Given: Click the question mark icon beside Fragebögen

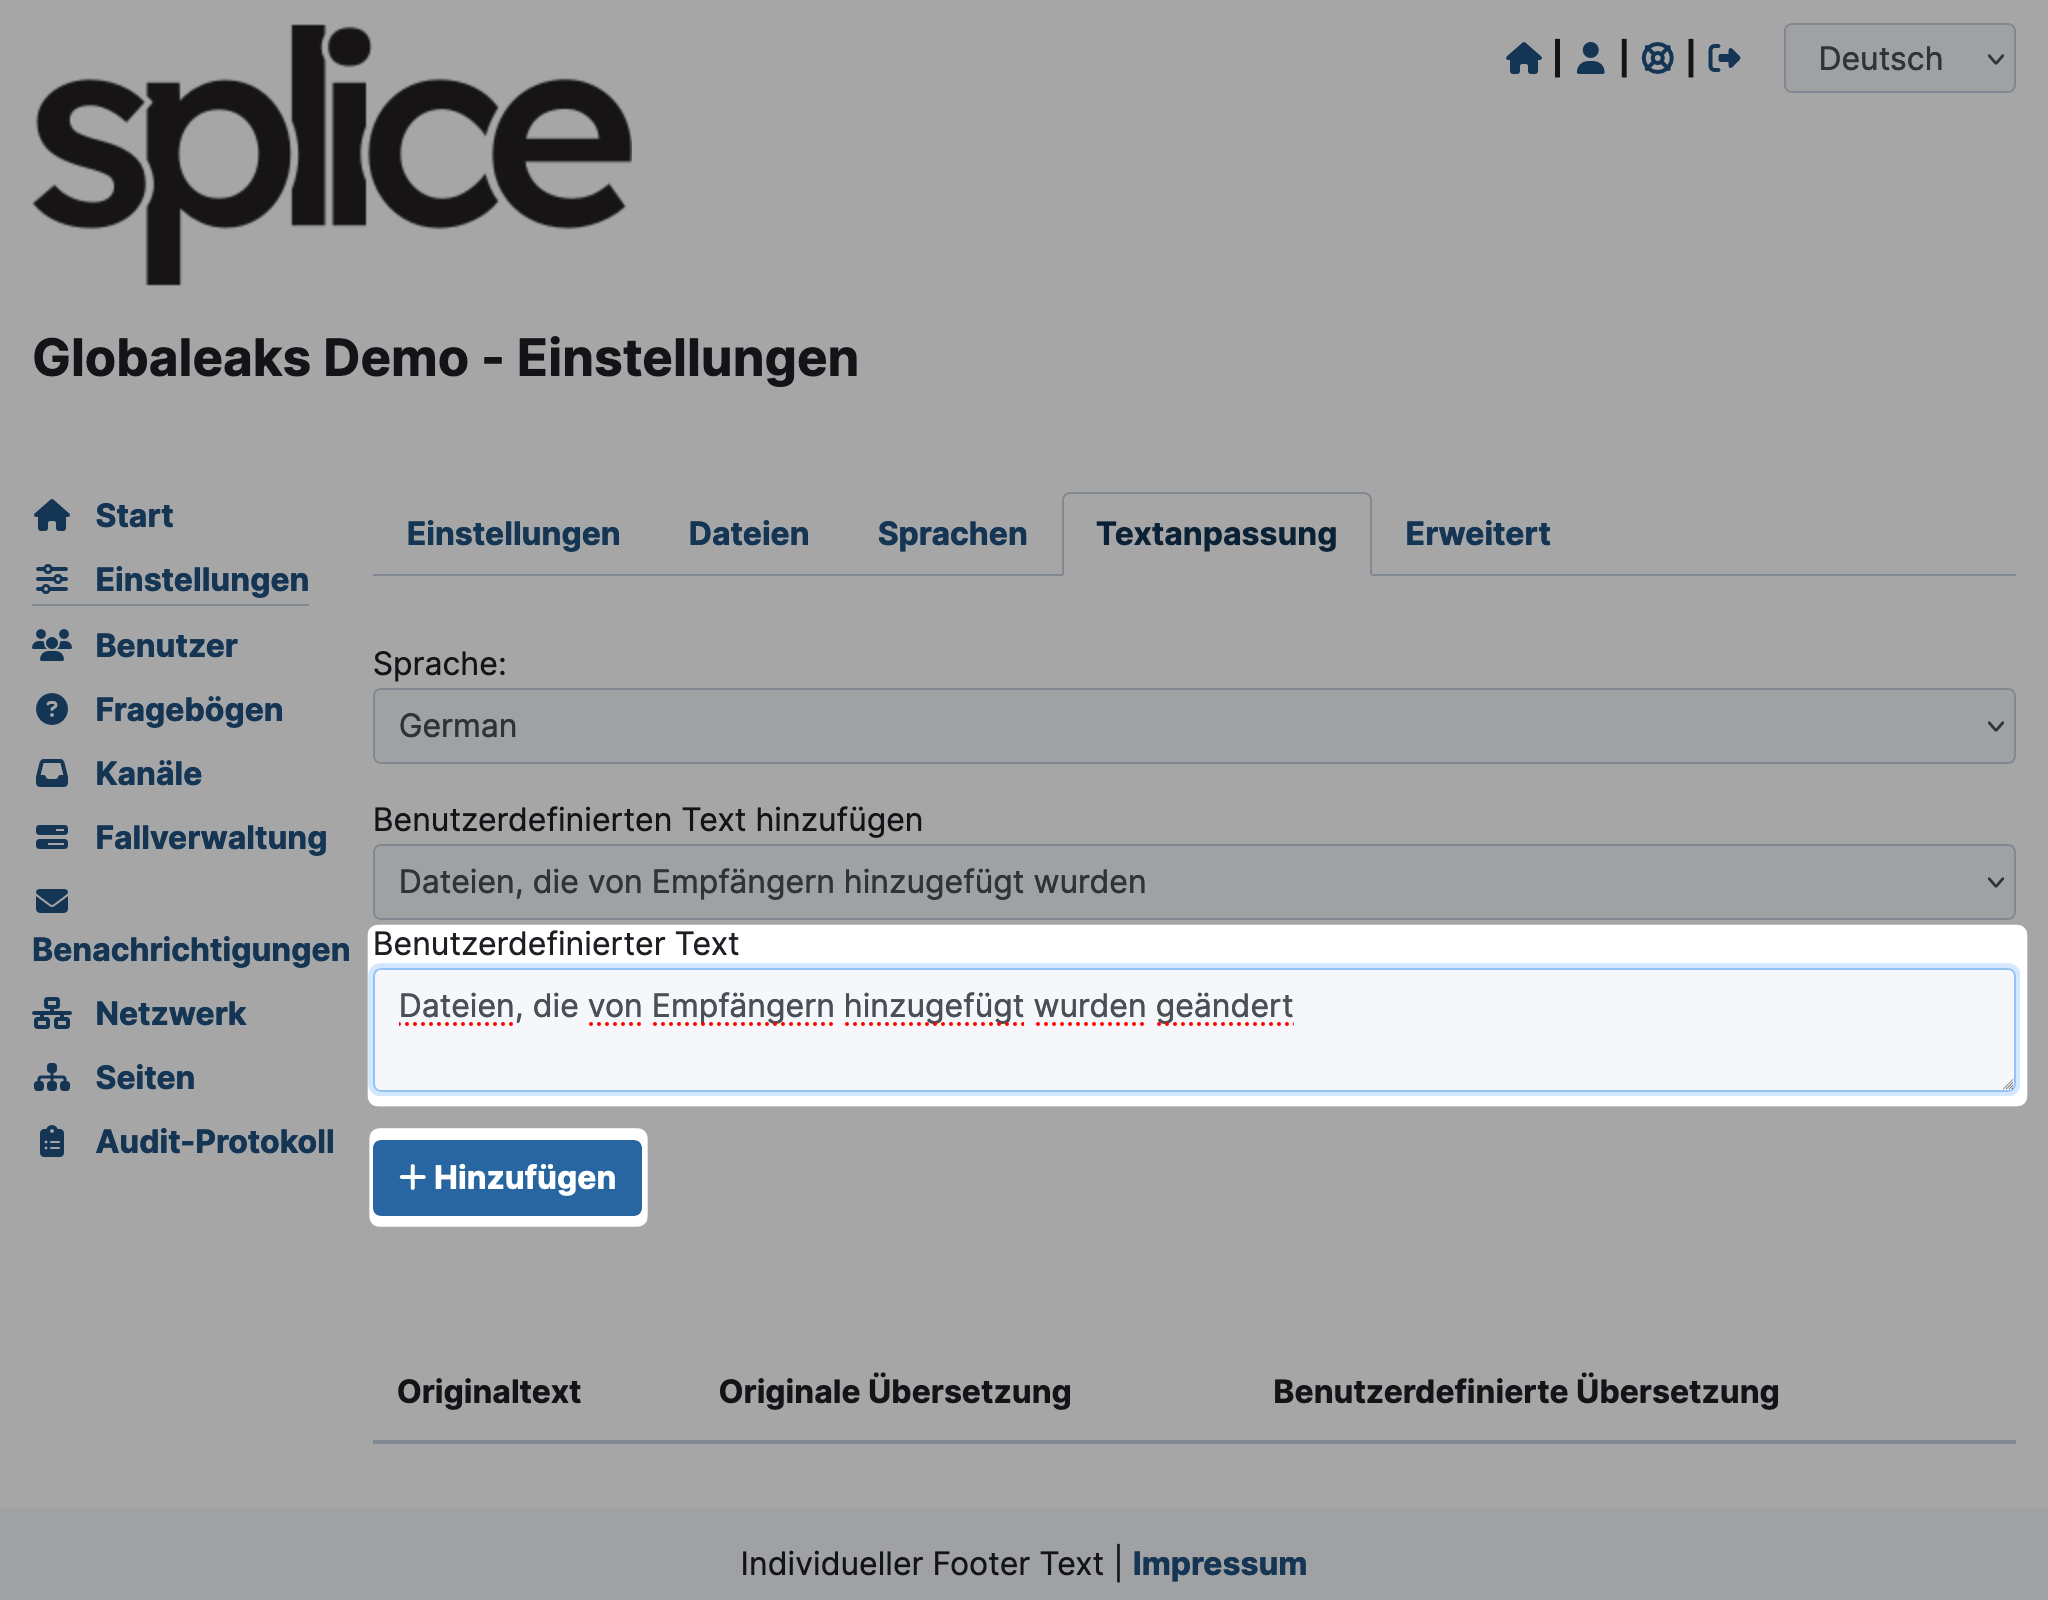Looking at the screenshot, I should [52, 709].
